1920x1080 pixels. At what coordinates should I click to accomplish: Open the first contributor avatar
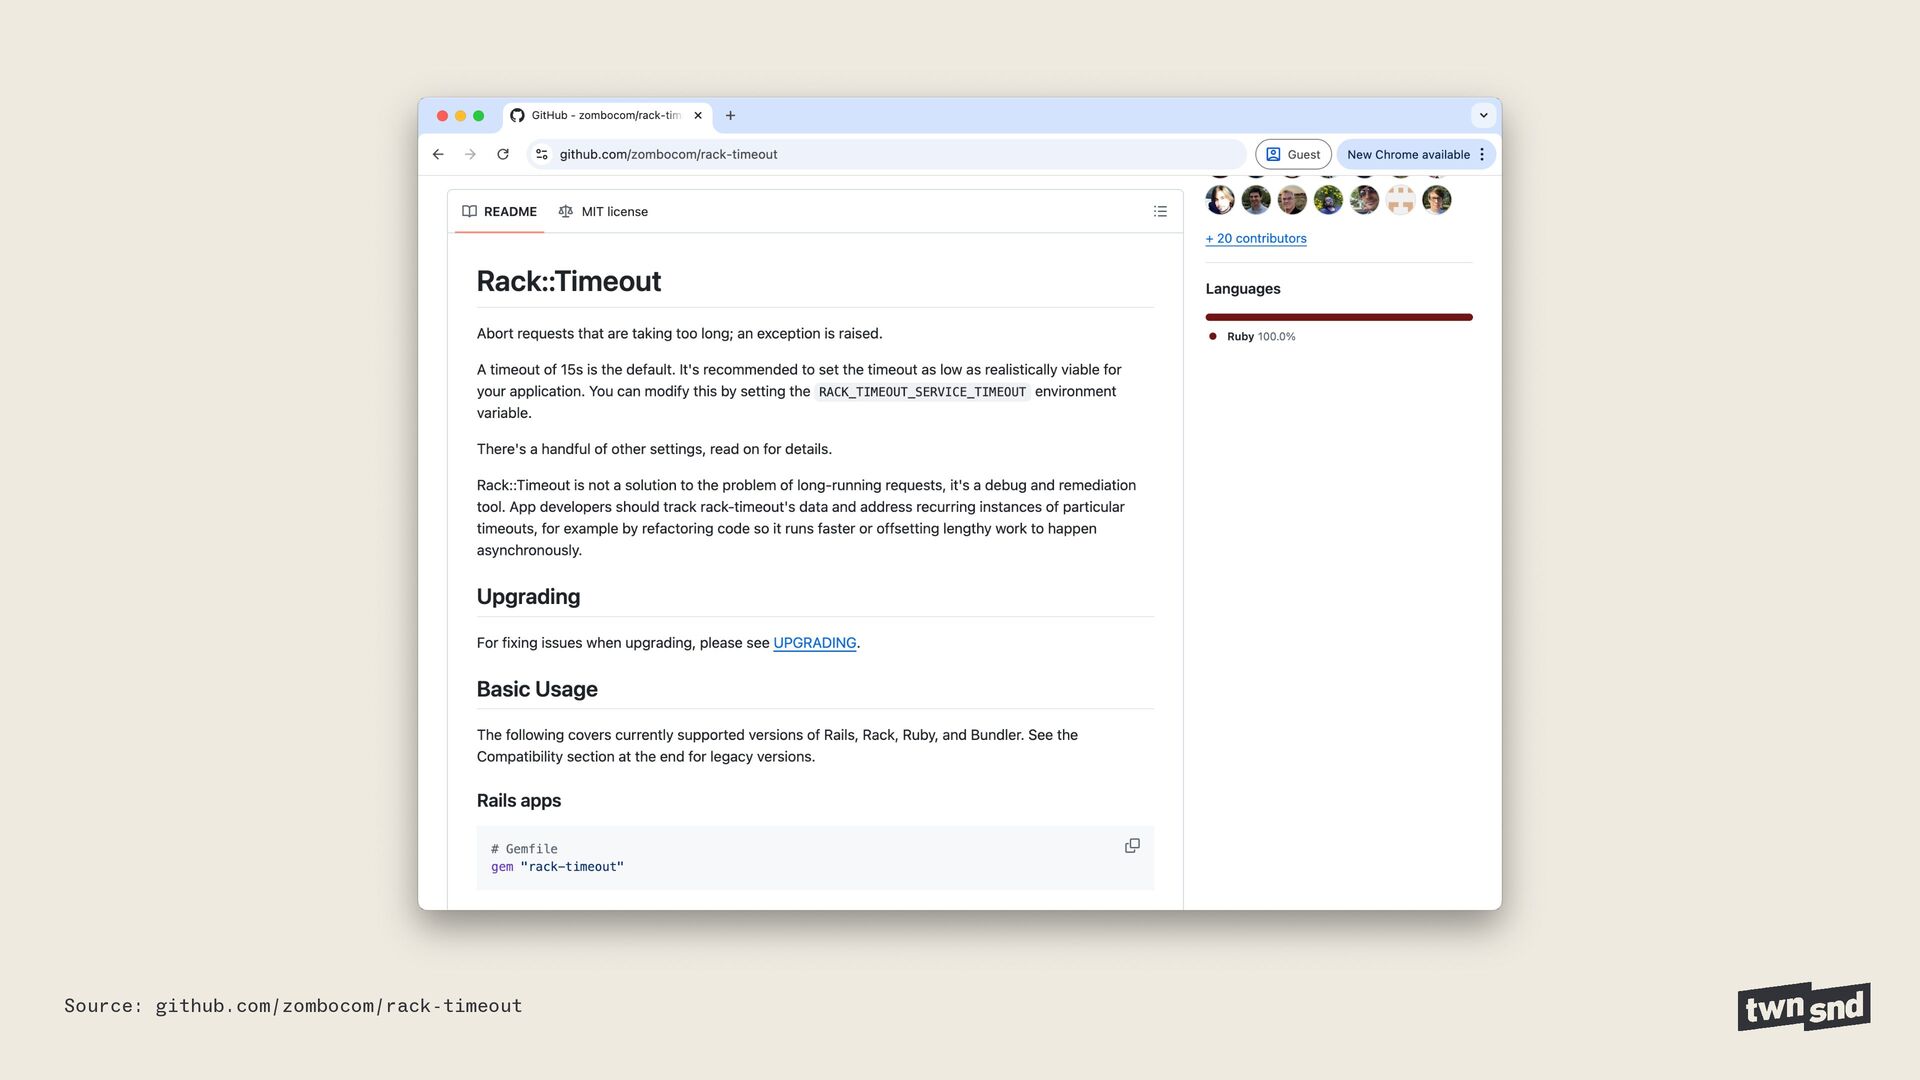[1220, 200]
